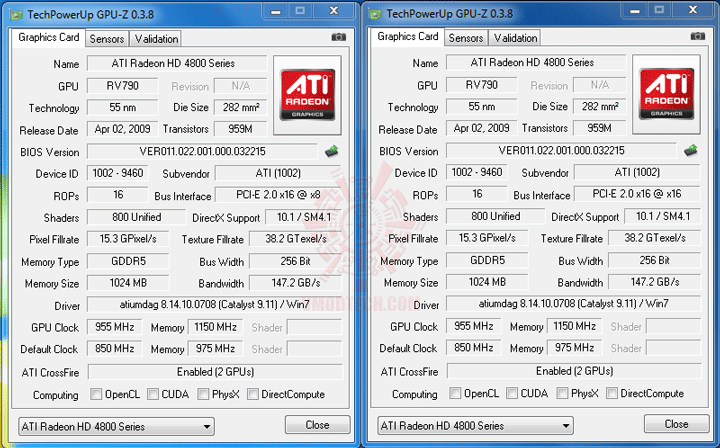Click default Memory 975 MHz in left window
The width and height of the screenshot is (720, 448).
(215, 349)
